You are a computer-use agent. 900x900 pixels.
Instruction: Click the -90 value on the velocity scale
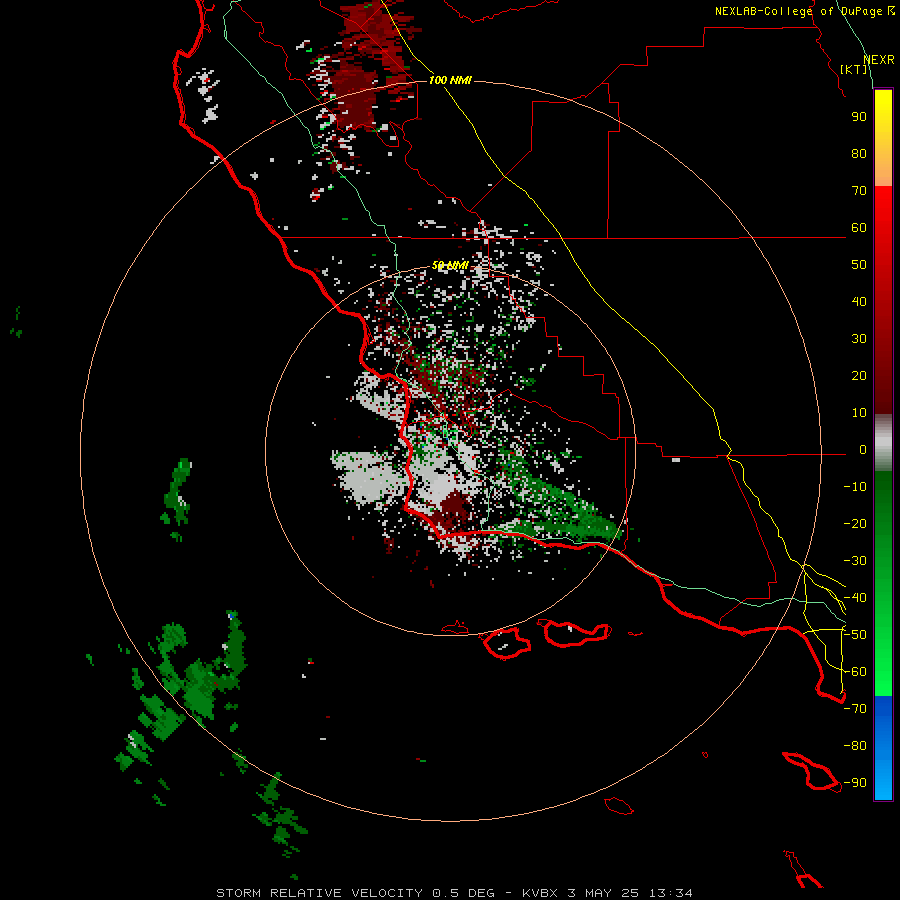point(855,783)
